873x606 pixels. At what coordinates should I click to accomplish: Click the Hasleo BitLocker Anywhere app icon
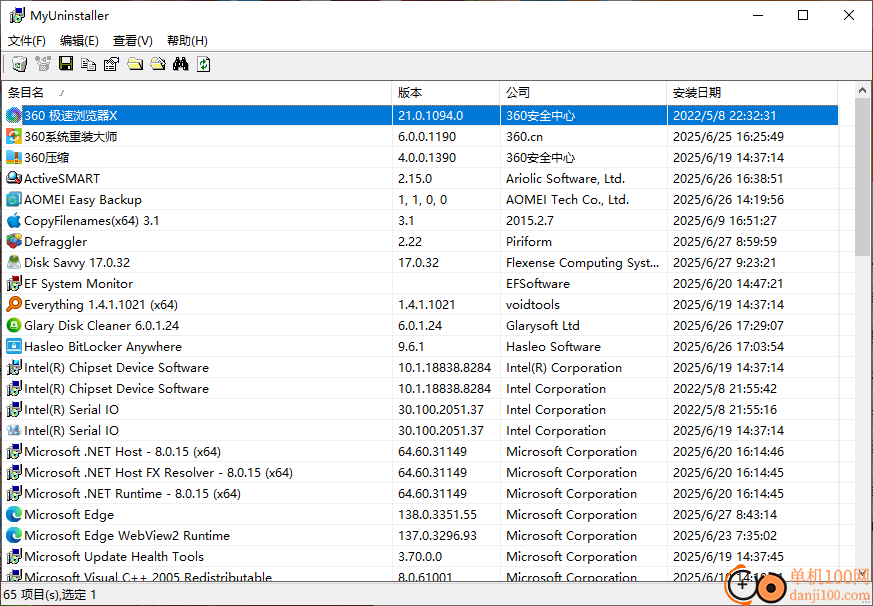tap(13, 346)
